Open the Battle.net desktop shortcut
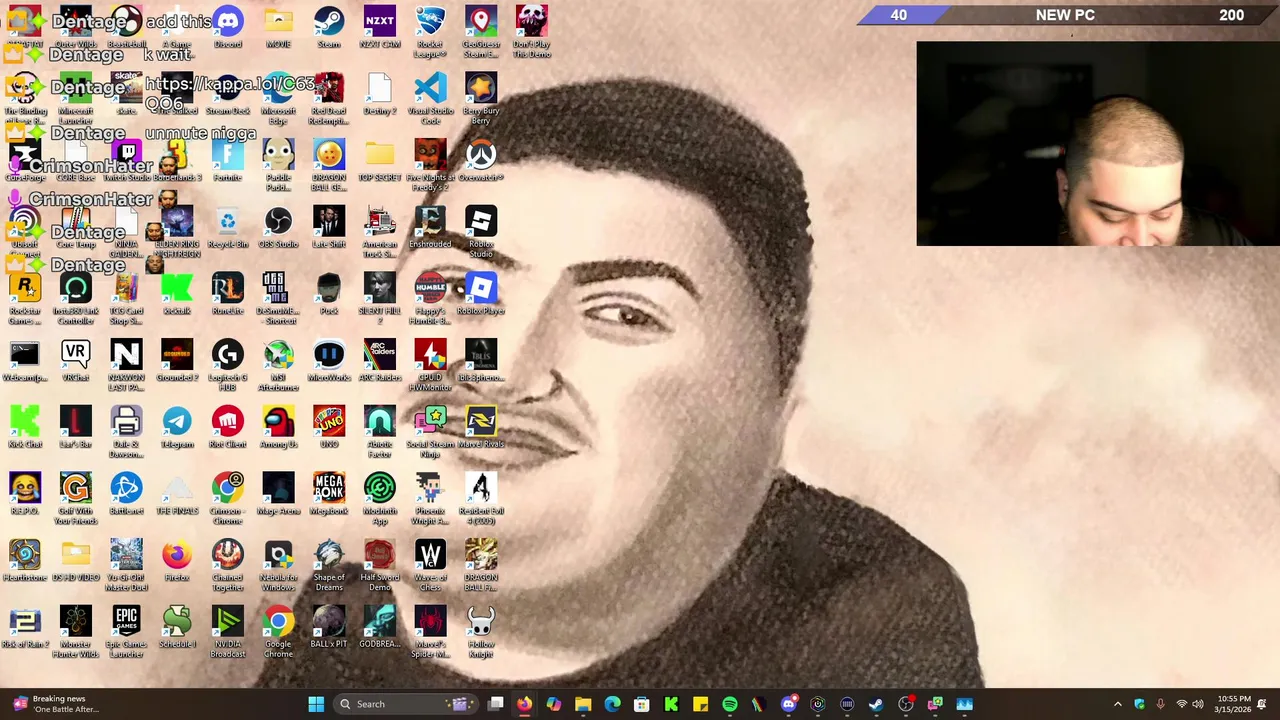 coord(126,494)
